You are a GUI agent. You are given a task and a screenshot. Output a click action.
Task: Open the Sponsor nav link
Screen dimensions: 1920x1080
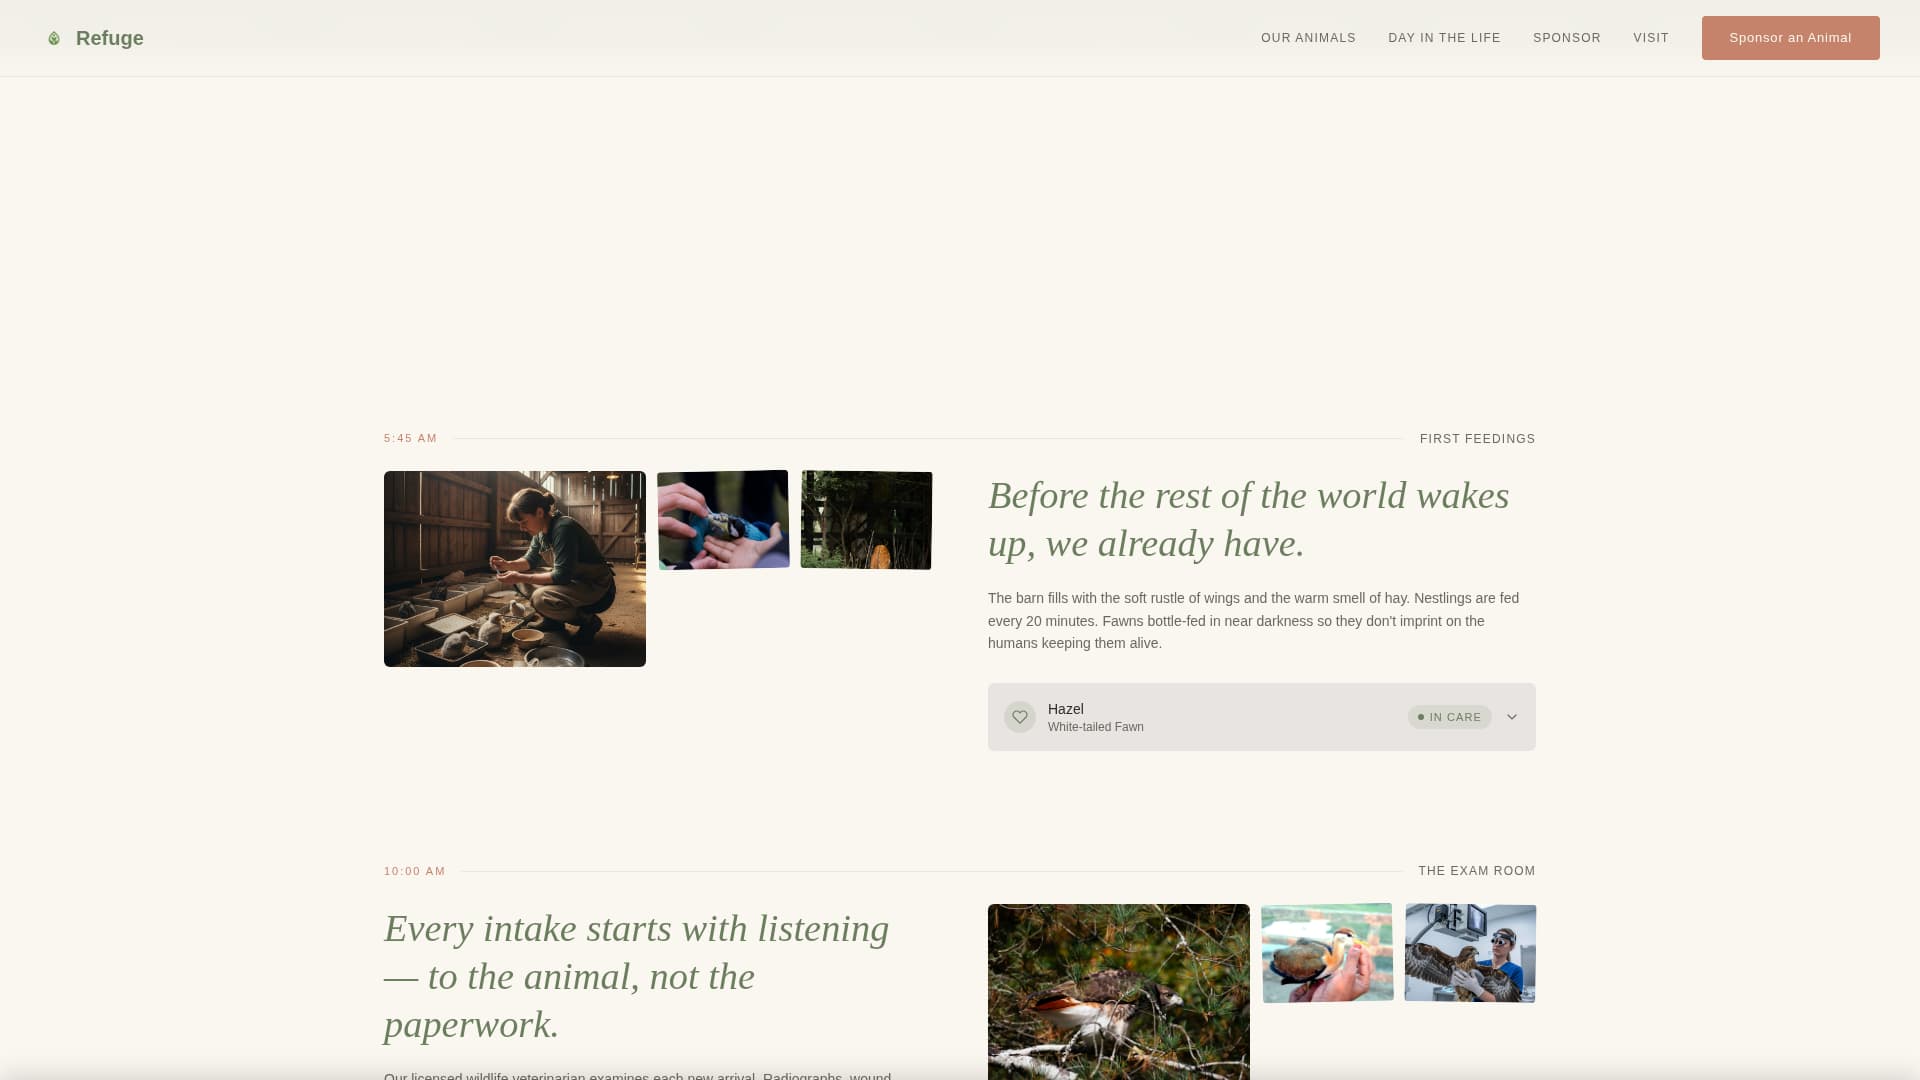[x=1567, y=38]
